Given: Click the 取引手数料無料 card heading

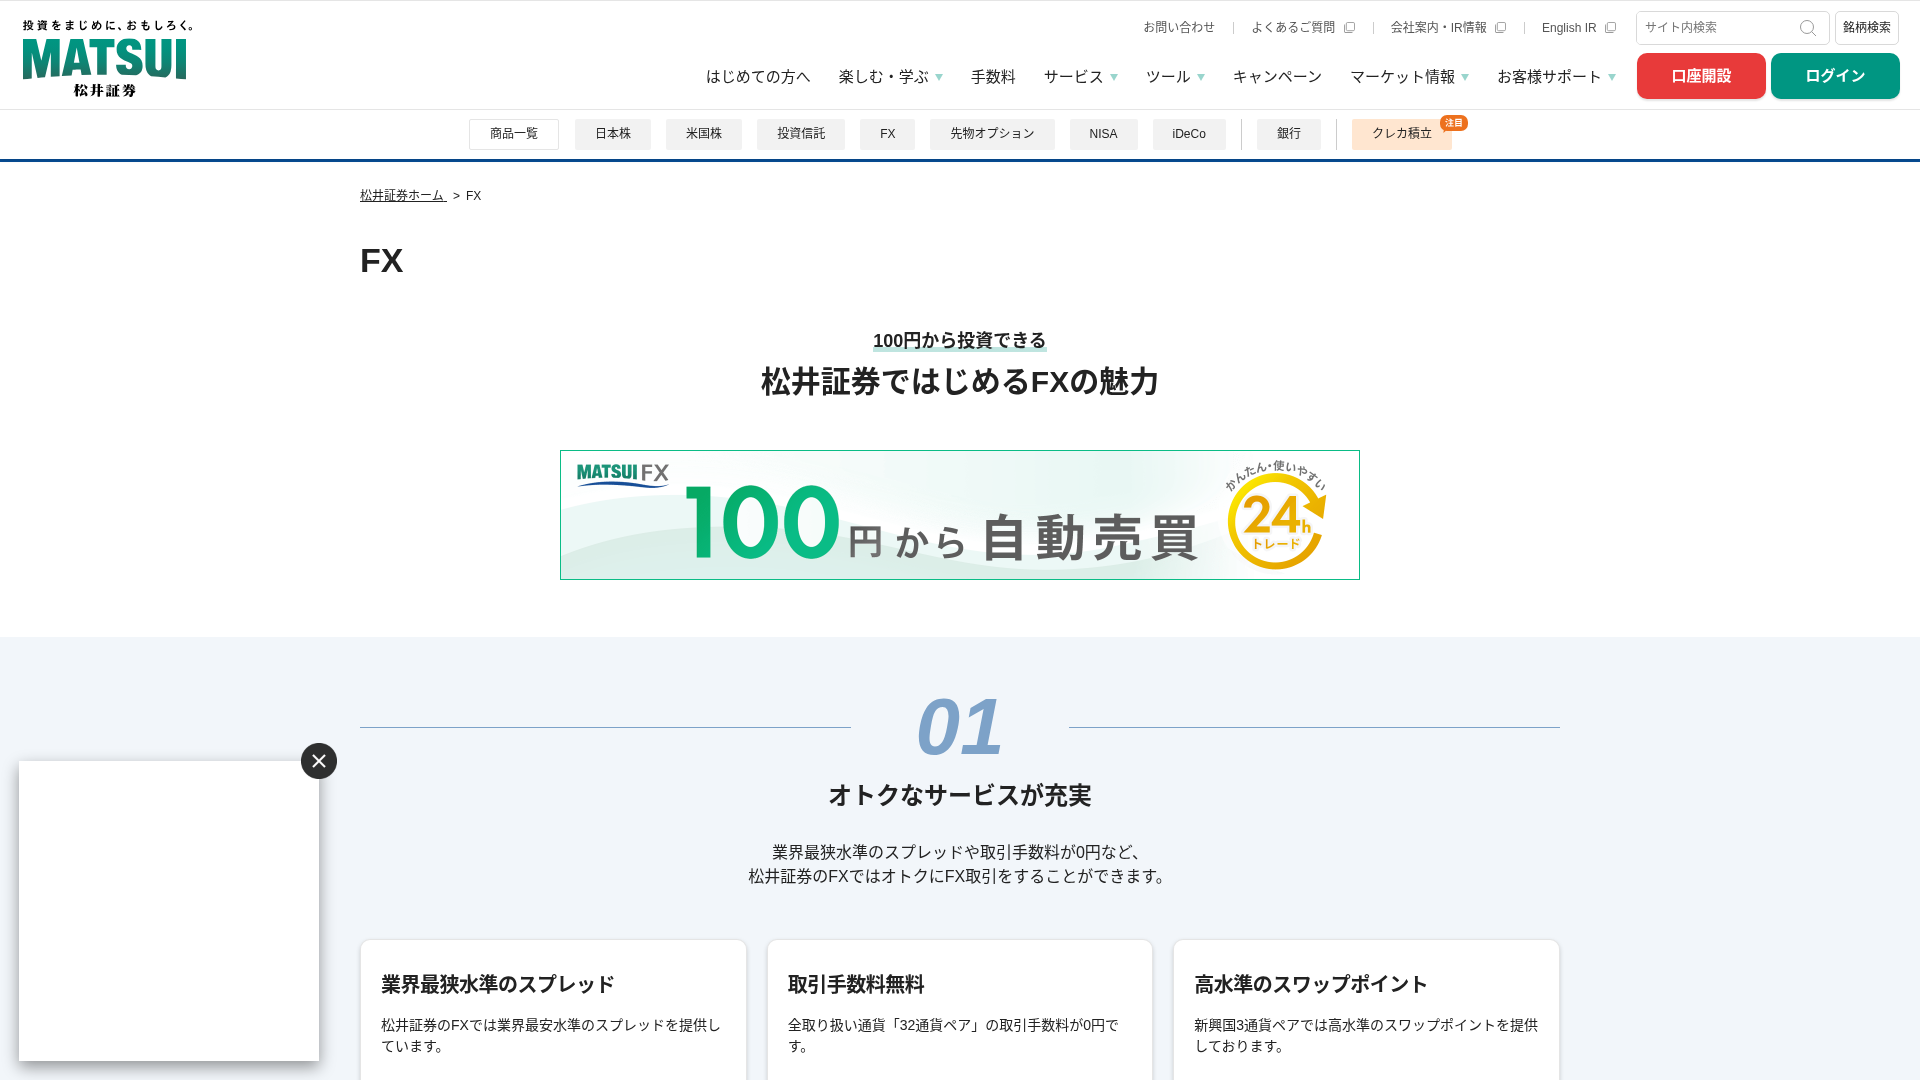Looking at the screenshot, I should [856, 985].
